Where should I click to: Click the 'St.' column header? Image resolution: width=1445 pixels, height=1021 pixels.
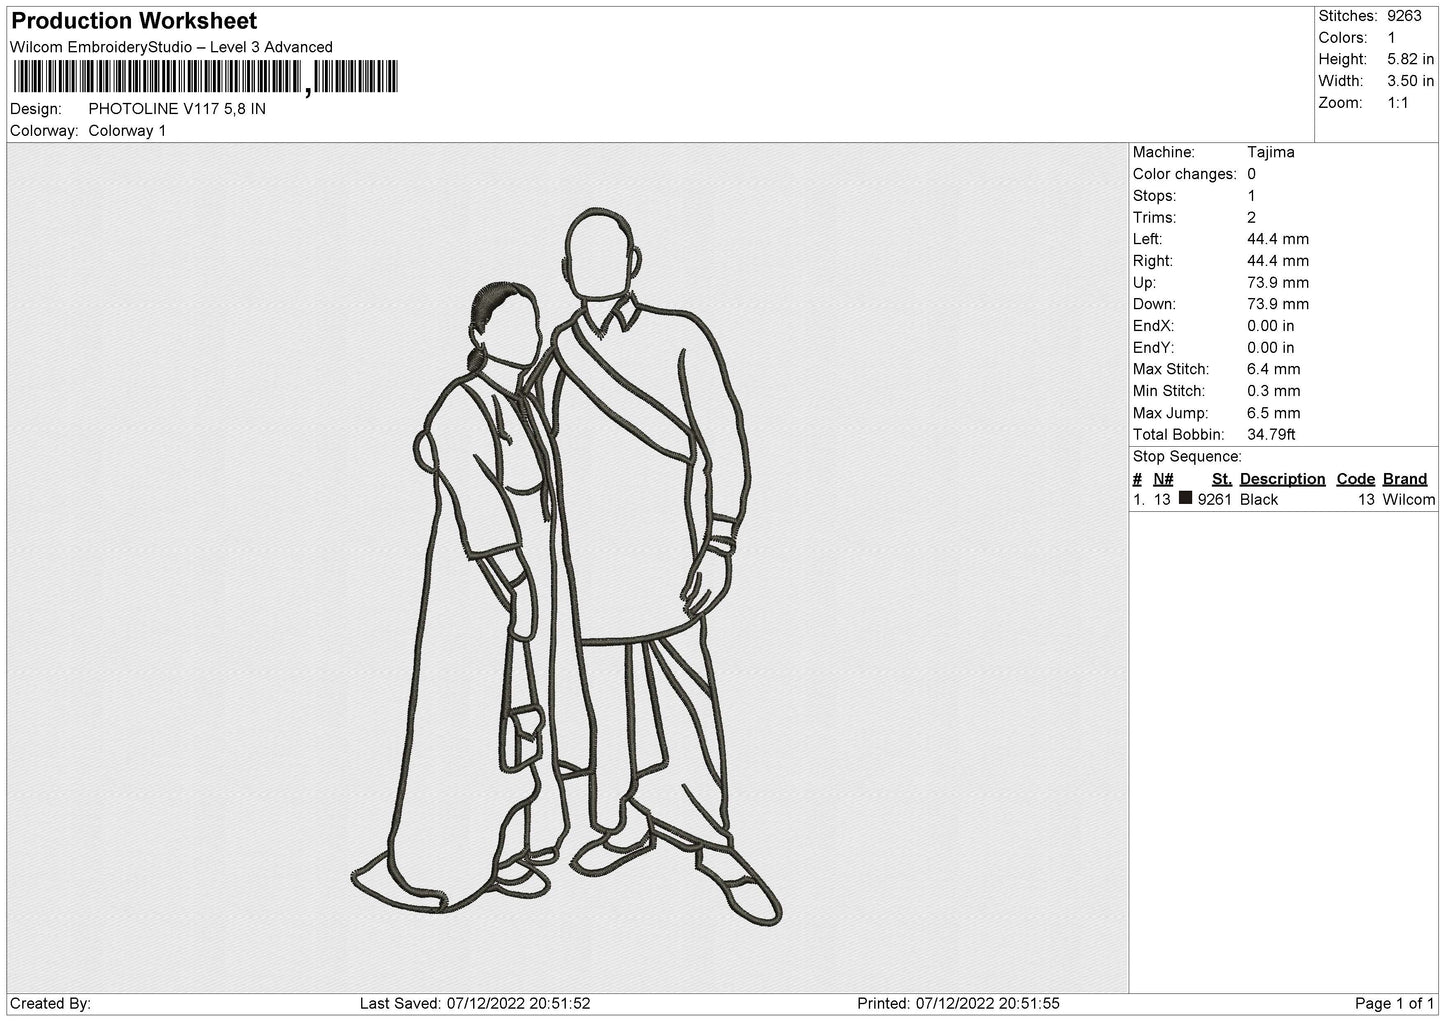[1222, 479]
